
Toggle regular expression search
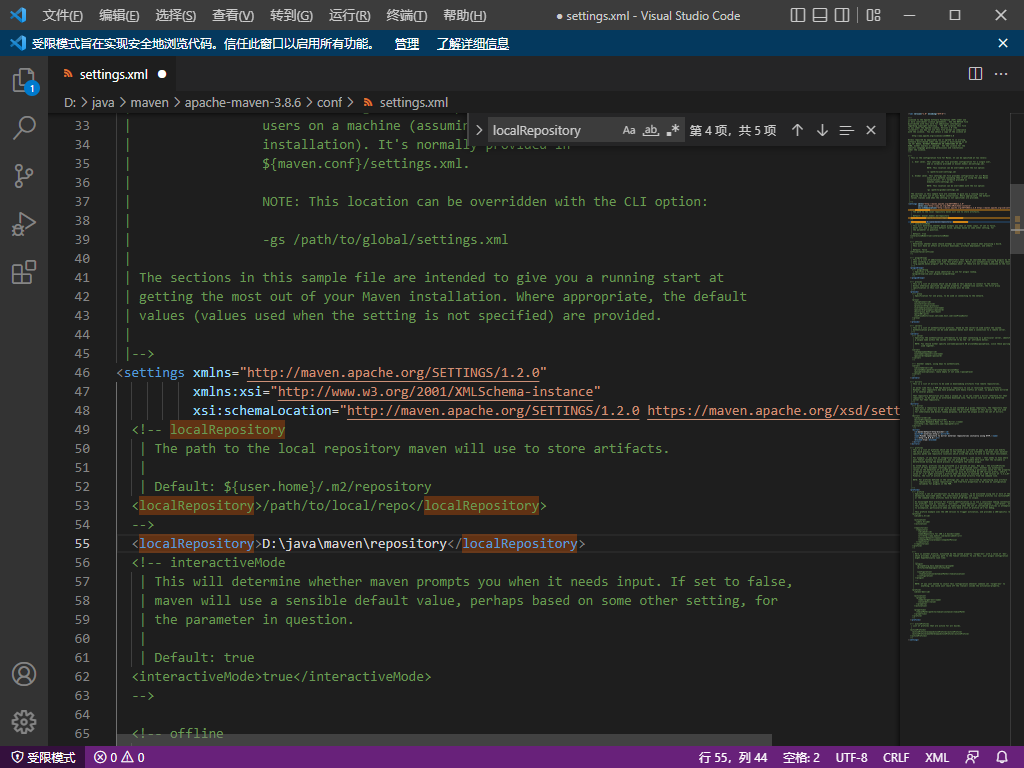point(673,130)
